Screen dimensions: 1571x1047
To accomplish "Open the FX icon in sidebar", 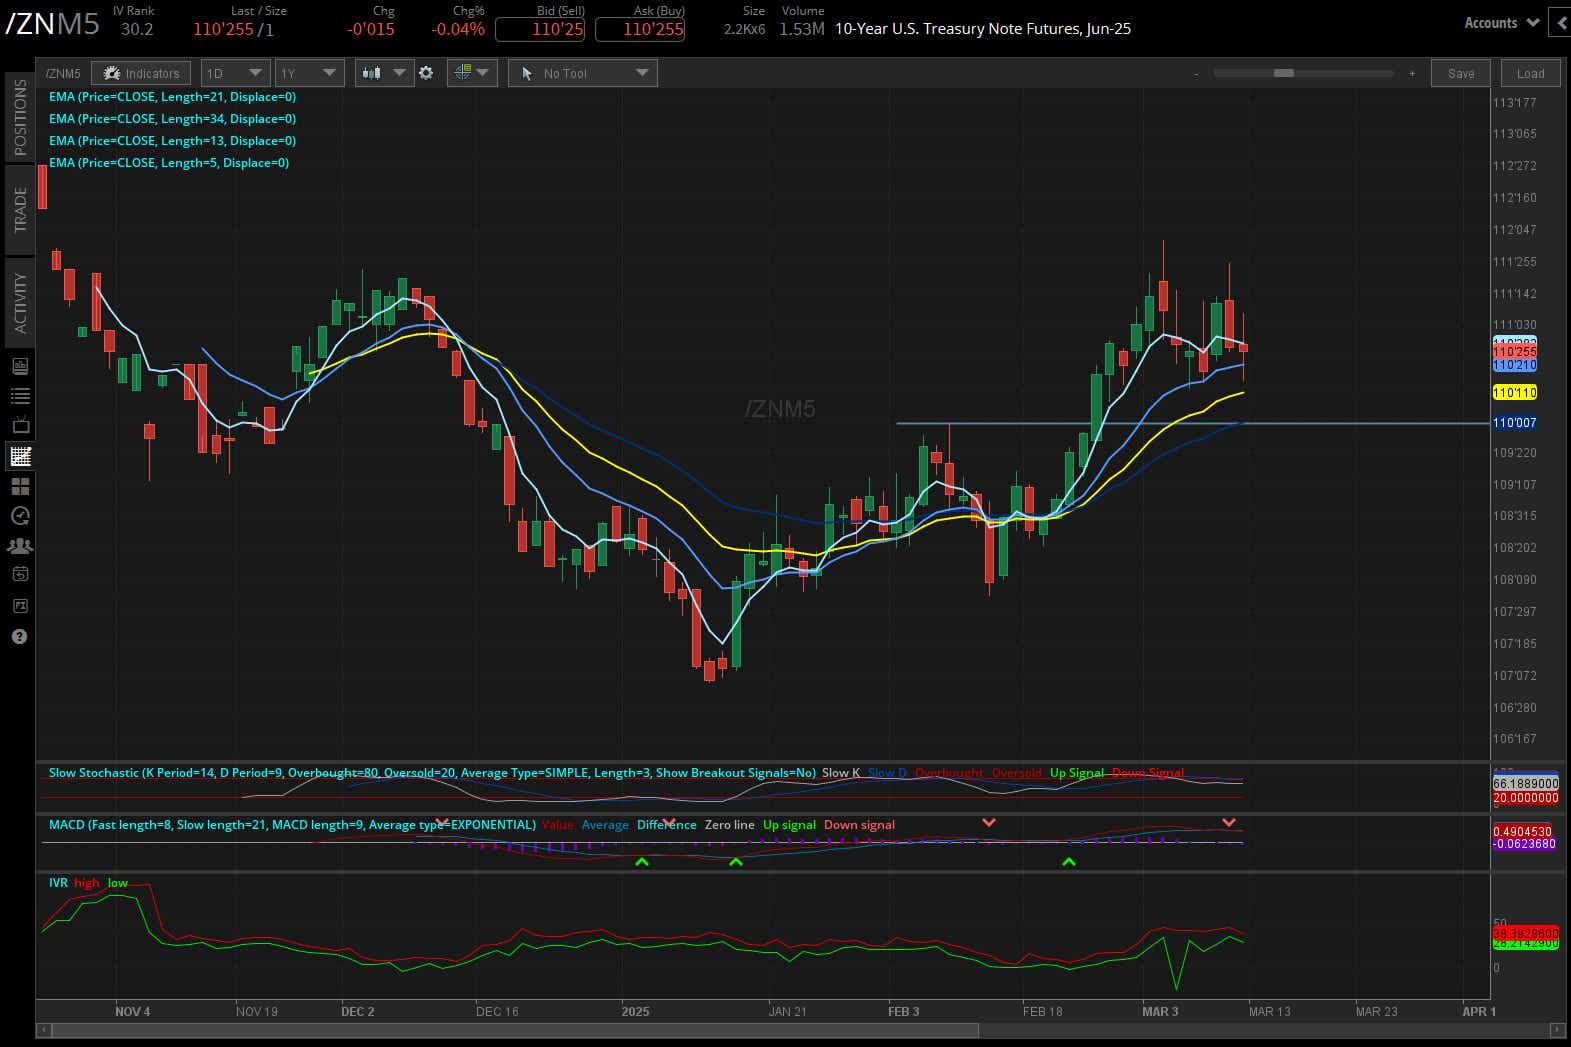I will [x=20, y=606].
